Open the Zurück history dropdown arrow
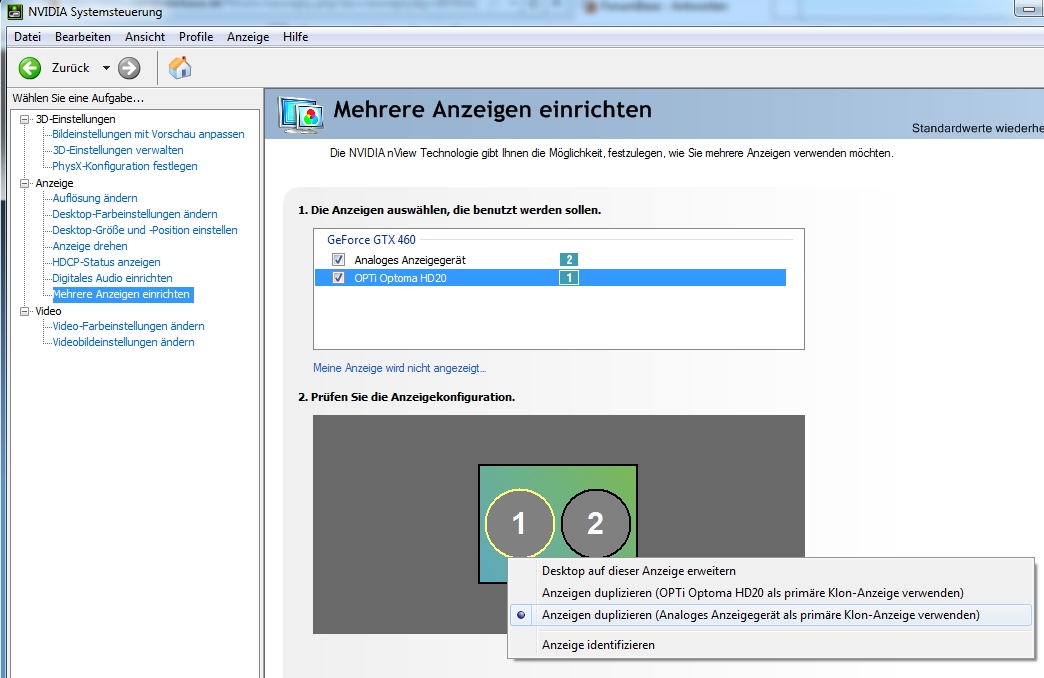This screenshot has height=678, width=1044. [x=106, y=68]
